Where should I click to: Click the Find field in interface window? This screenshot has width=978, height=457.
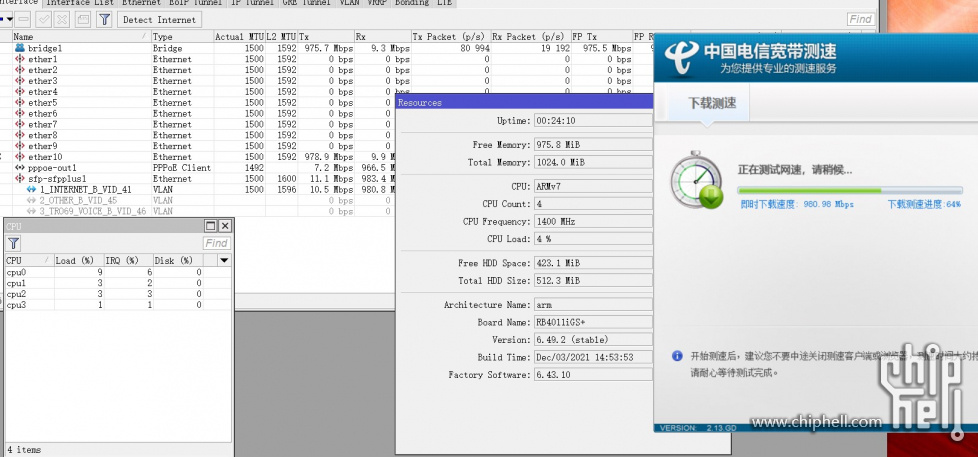[860, 19]
